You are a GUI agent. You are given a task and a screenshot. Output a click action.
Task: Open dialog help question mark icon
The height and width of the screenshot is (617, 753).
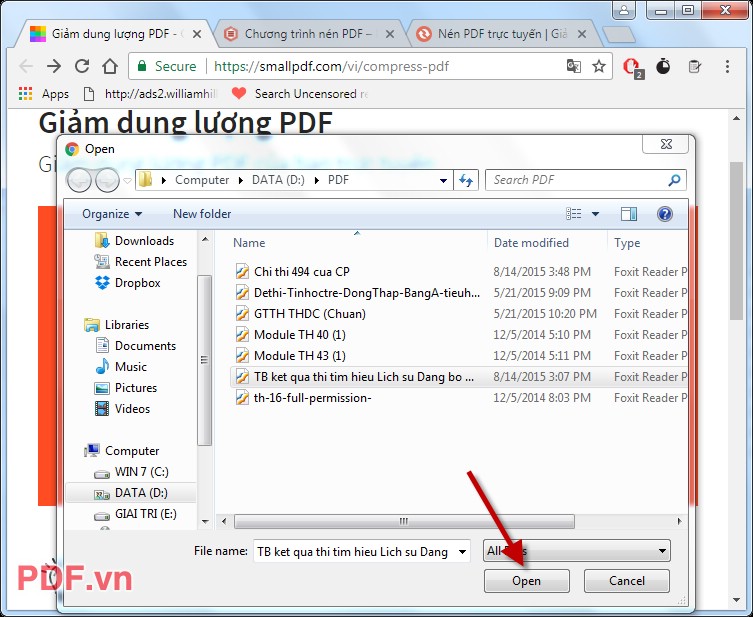pos(665,214)
